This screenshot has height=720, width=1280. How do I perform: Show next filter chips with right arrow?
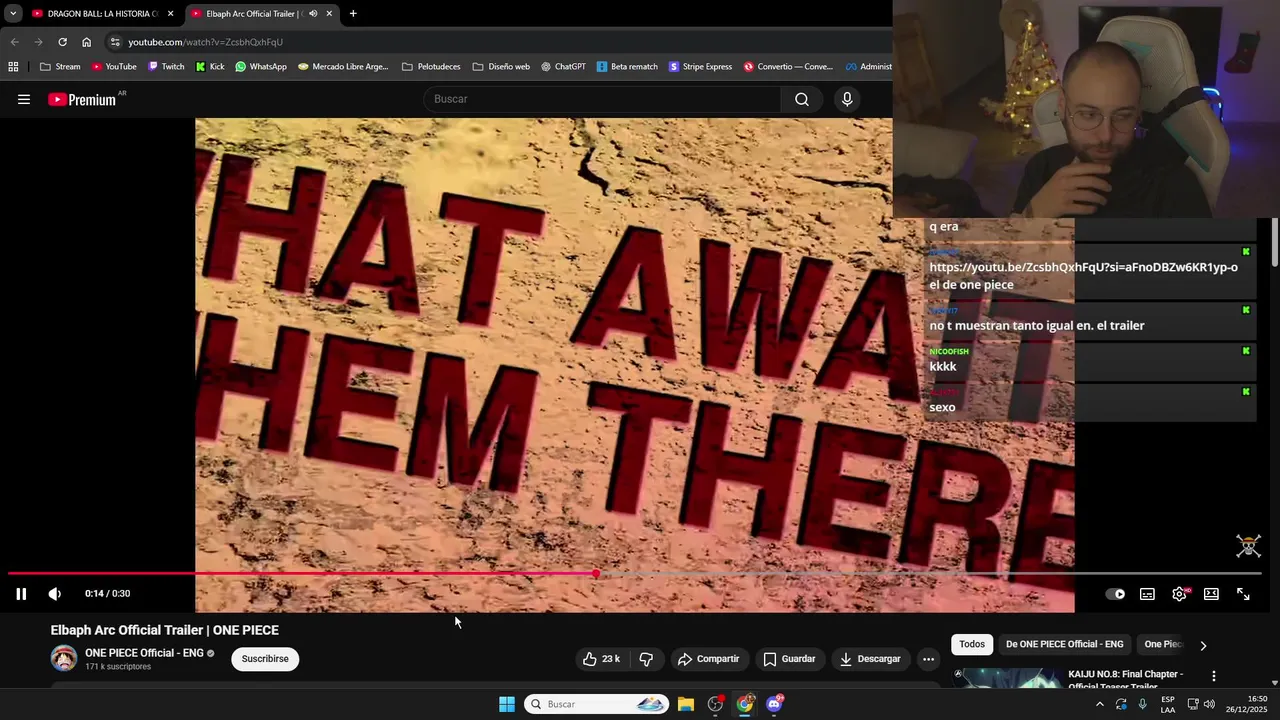1203,645
